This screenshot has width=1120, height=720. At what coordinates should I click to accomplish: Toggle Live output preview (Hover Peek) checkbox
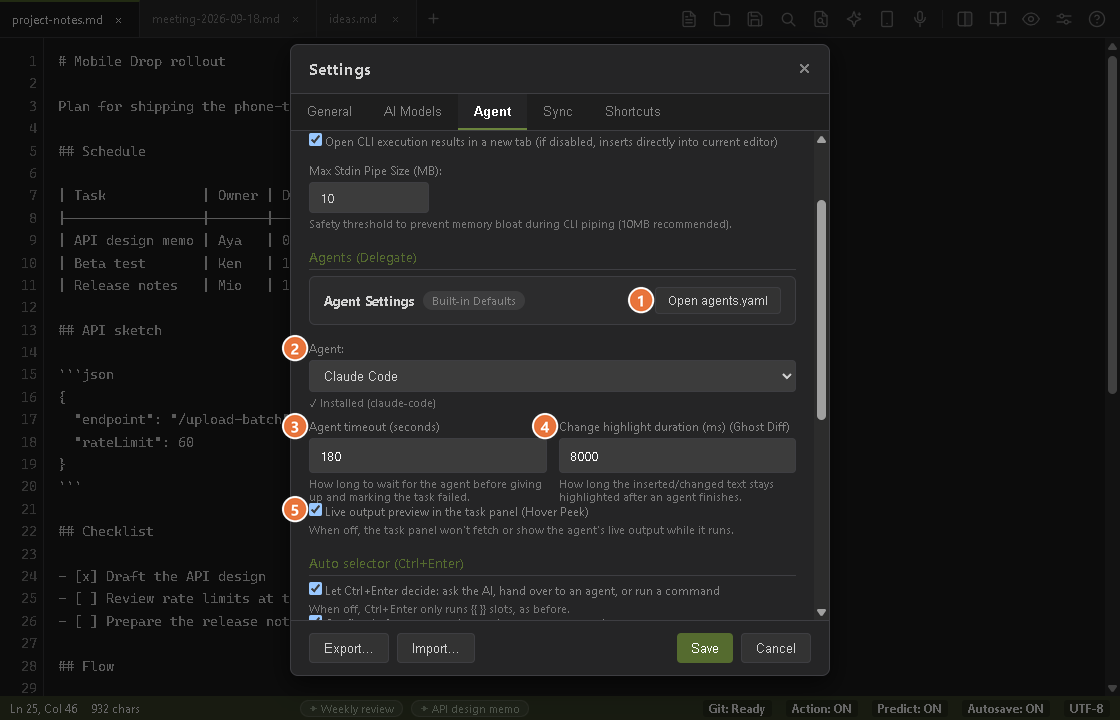(315, 510)
